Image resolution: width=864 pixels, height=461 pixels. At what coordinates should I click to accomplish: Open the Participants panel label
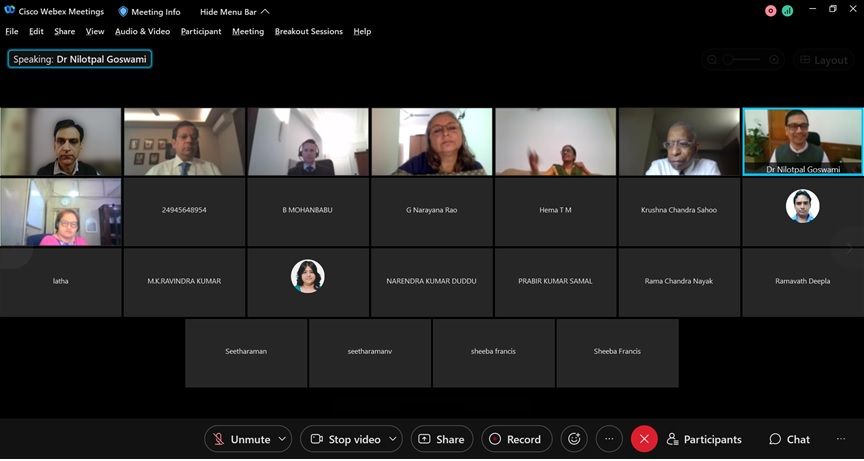[712, 440]
